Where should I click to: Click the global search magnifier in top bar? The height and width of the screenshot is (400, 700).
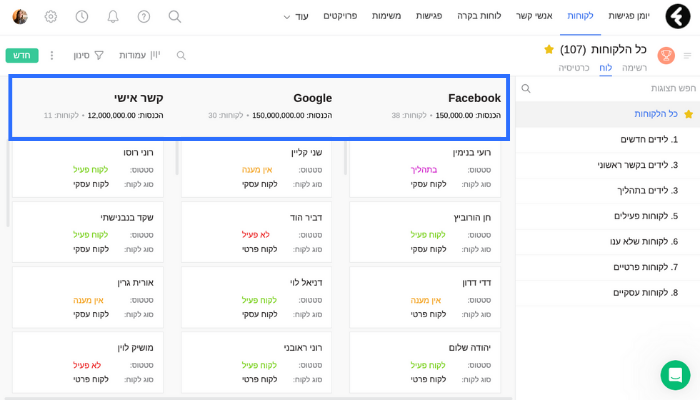tap(175, 17)
